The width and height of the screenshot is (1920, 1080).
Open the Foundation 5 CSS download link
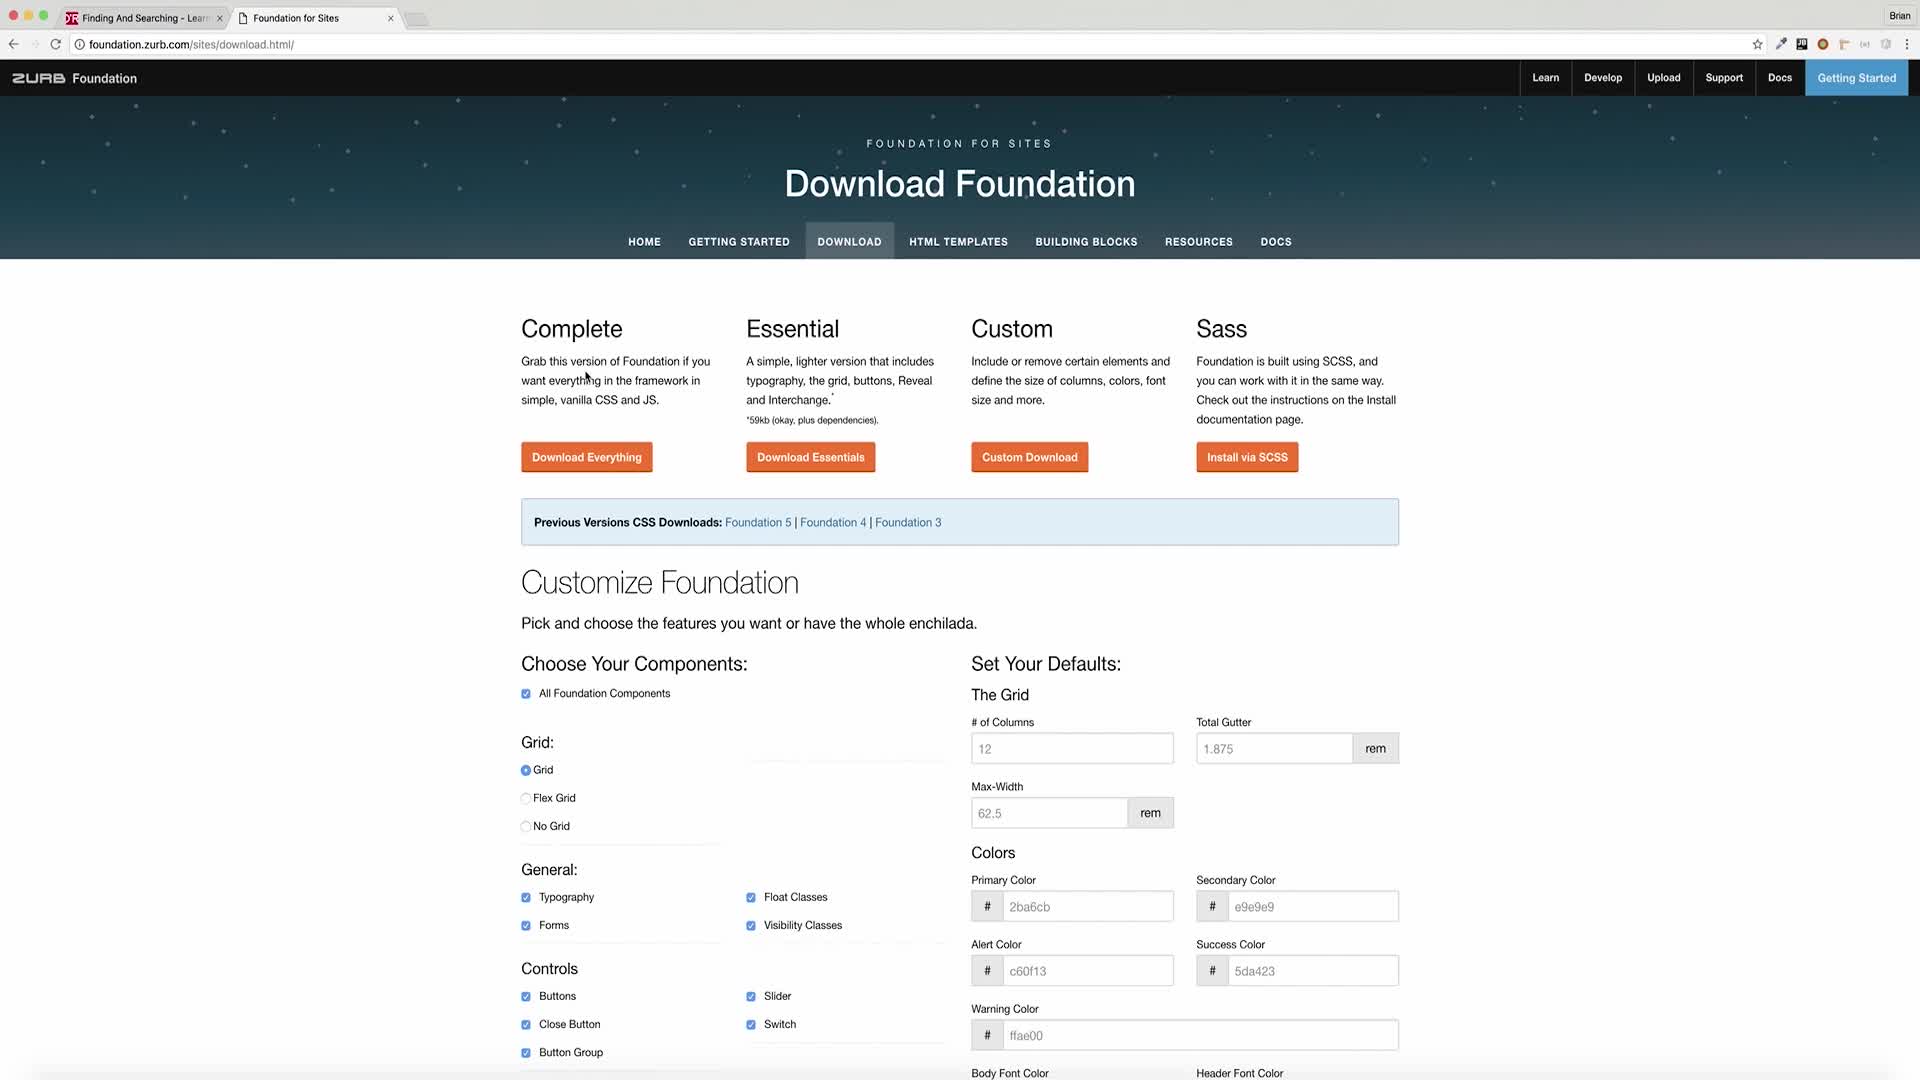tap(758, 523)
